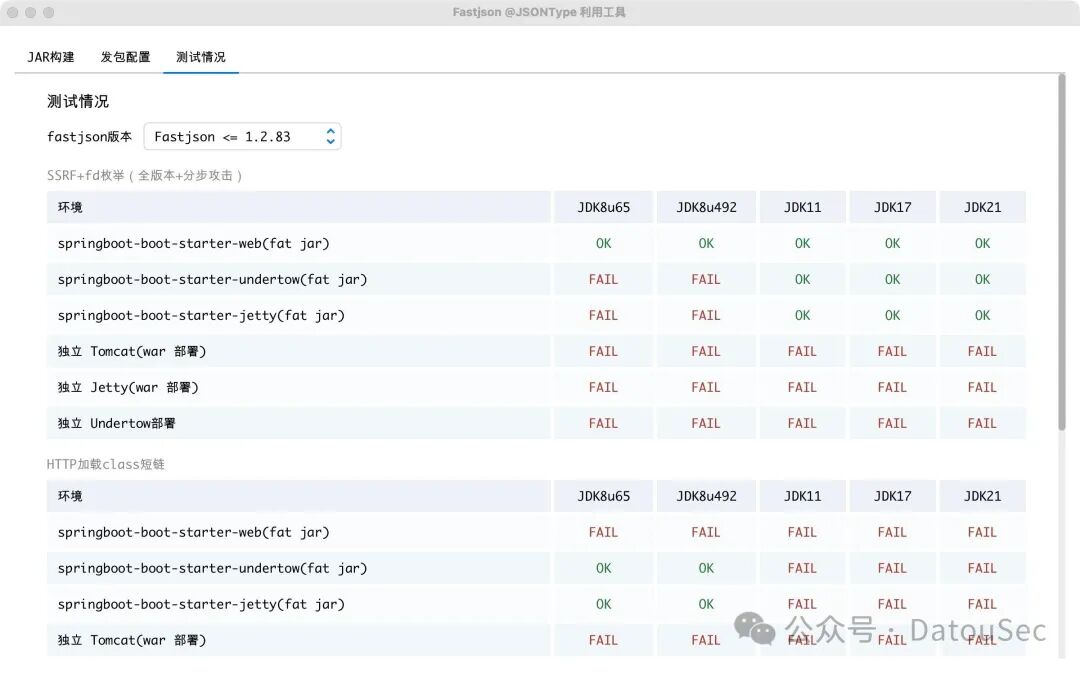Screen dimensions: 1080x673
Task: Click springboot-boot-starter-undertow(fat jar) row in HTTP table
Action: click(x=537, y=568)
